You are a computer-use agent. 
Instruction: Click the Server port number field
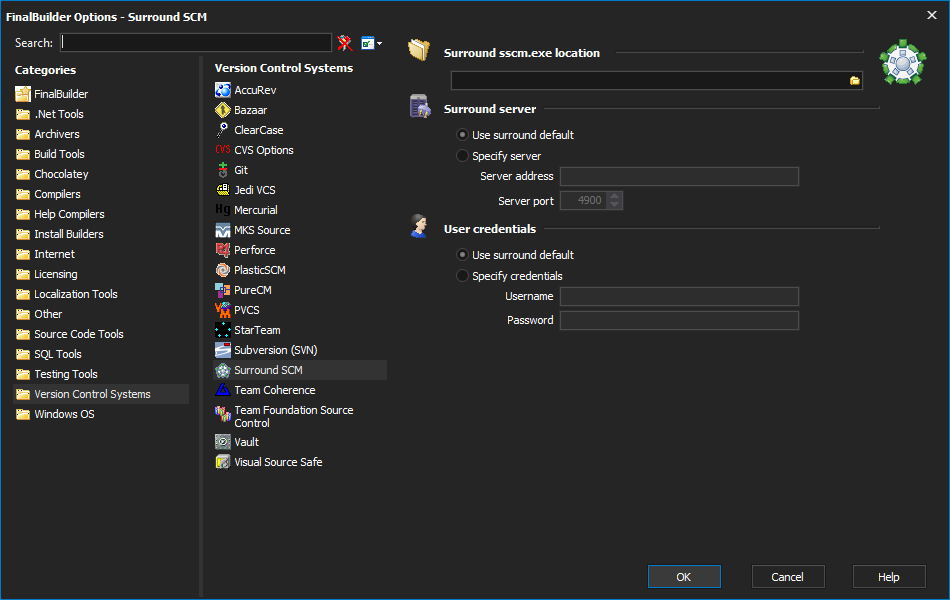pyautogui.click(x=584, y=201)
